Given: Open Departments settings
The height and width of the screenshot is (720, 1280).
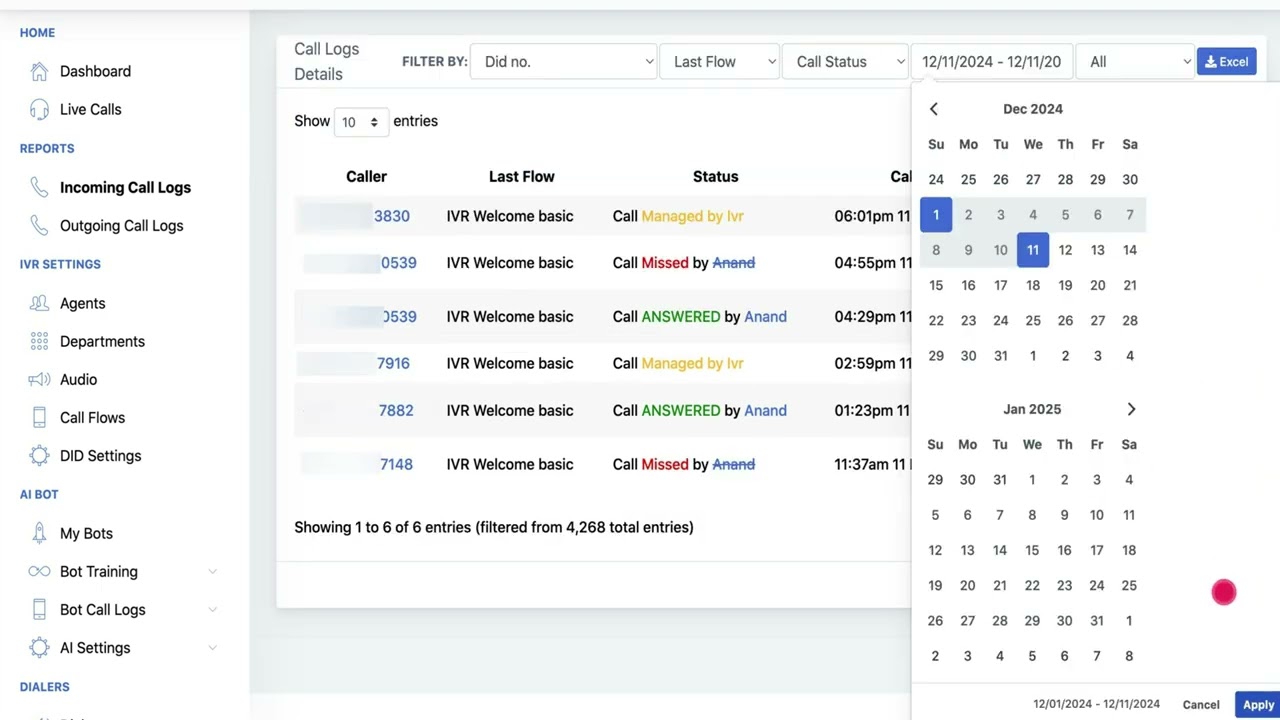Looking at the screenshot, I should pyautogui.click(x=102, y=341).
